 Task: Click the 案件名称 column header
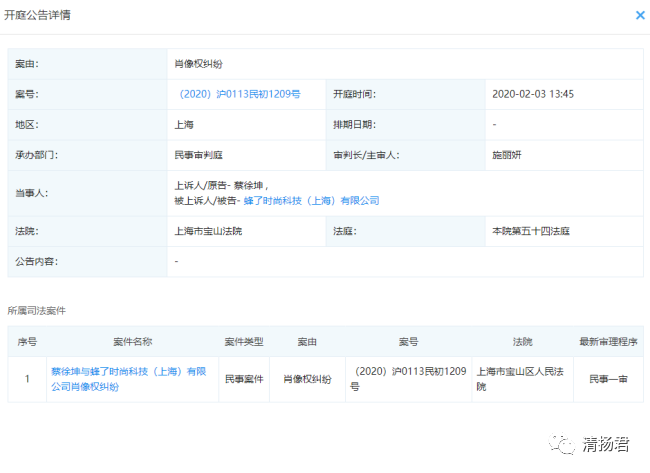coord(132,342)
